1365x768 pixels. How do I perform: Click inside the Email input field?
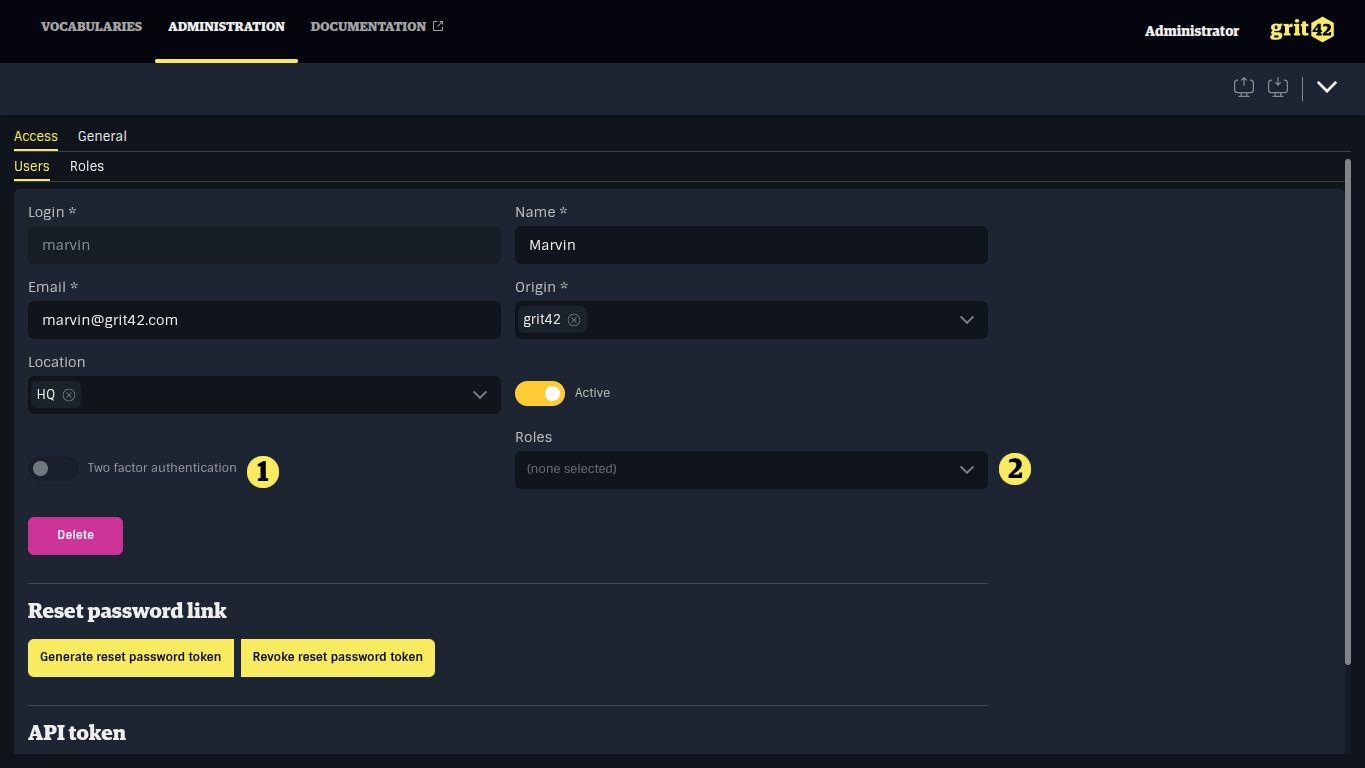pyautogui.click(x=263, y=320)
